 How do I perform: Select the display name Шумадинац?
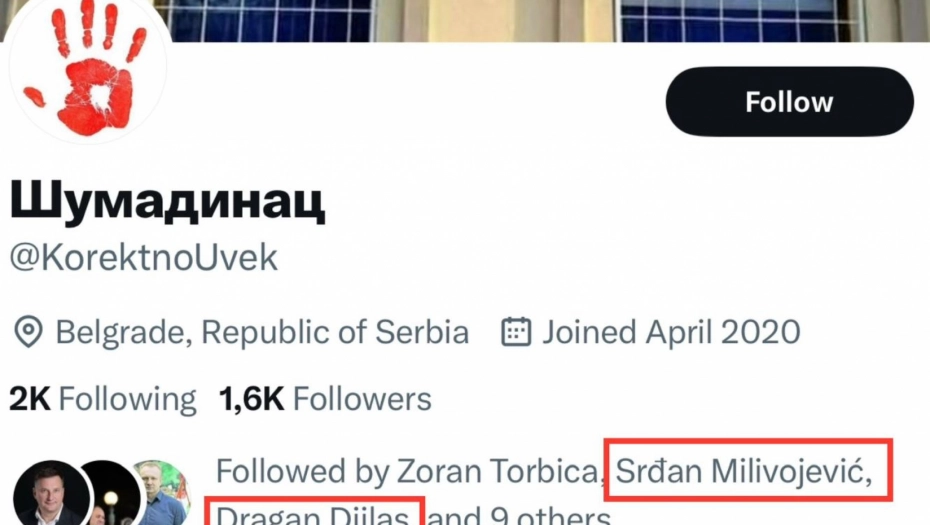pos(167,201)
